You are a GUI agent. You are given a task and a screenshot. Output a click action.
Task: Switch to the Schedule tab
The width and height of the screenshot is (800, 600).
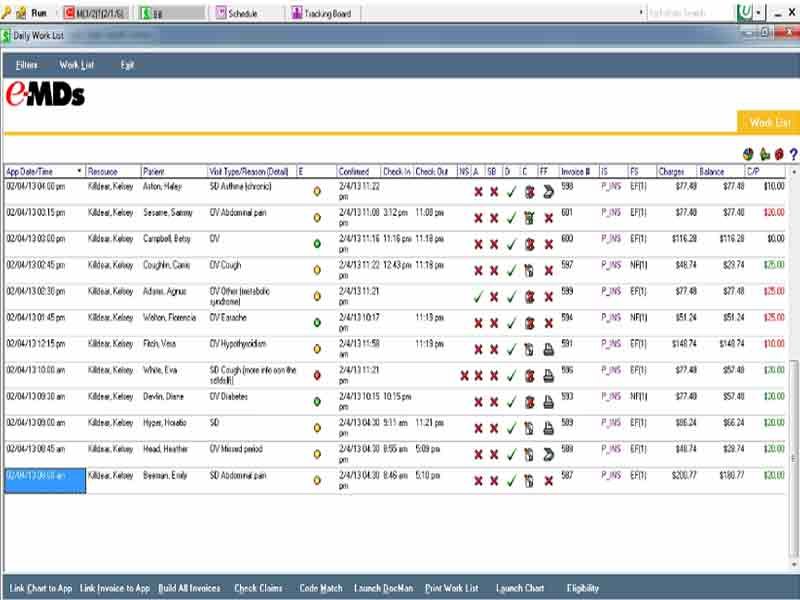(x=237, y=13)
